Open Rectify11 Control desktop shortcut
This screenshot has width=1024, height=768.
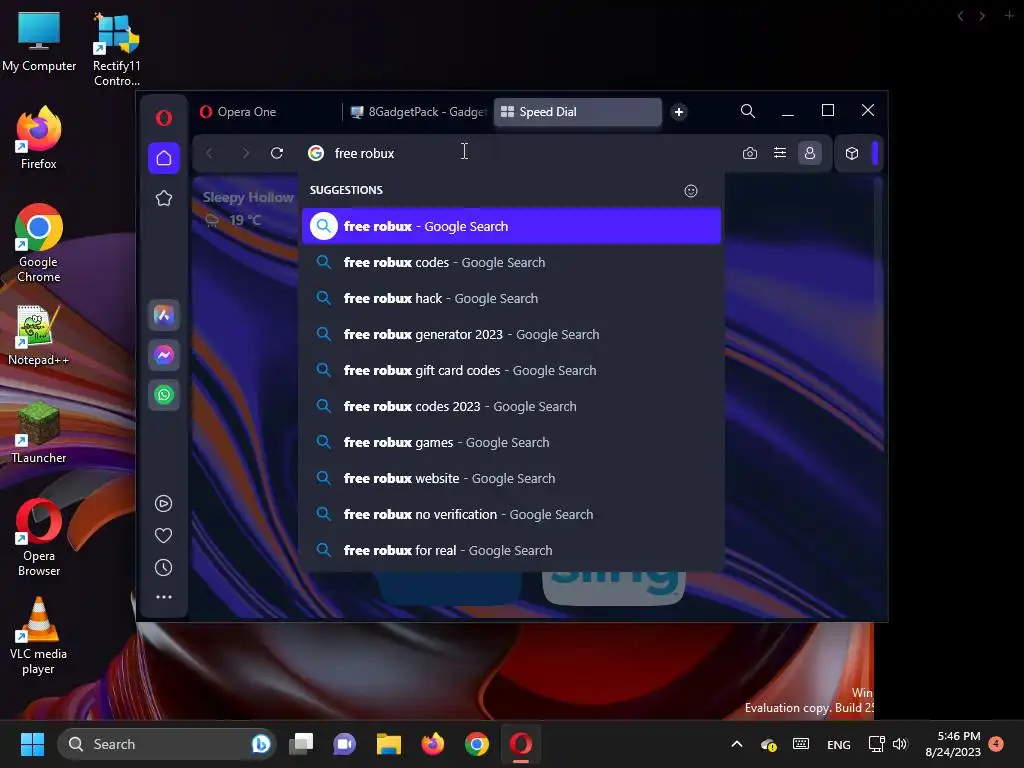click(116, 48)
